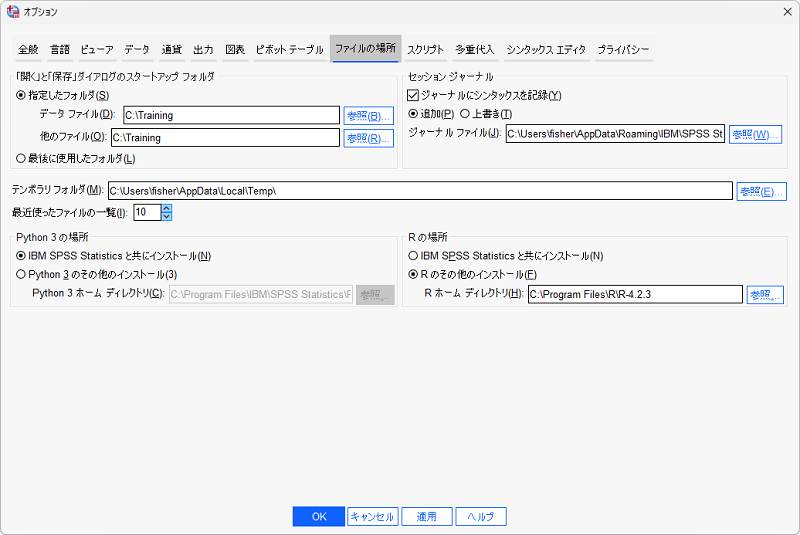This screenshot has width=800, height=535.
Task: Choose R installed with IBM SPSS Statistics
Action: (x=506, y=256)
